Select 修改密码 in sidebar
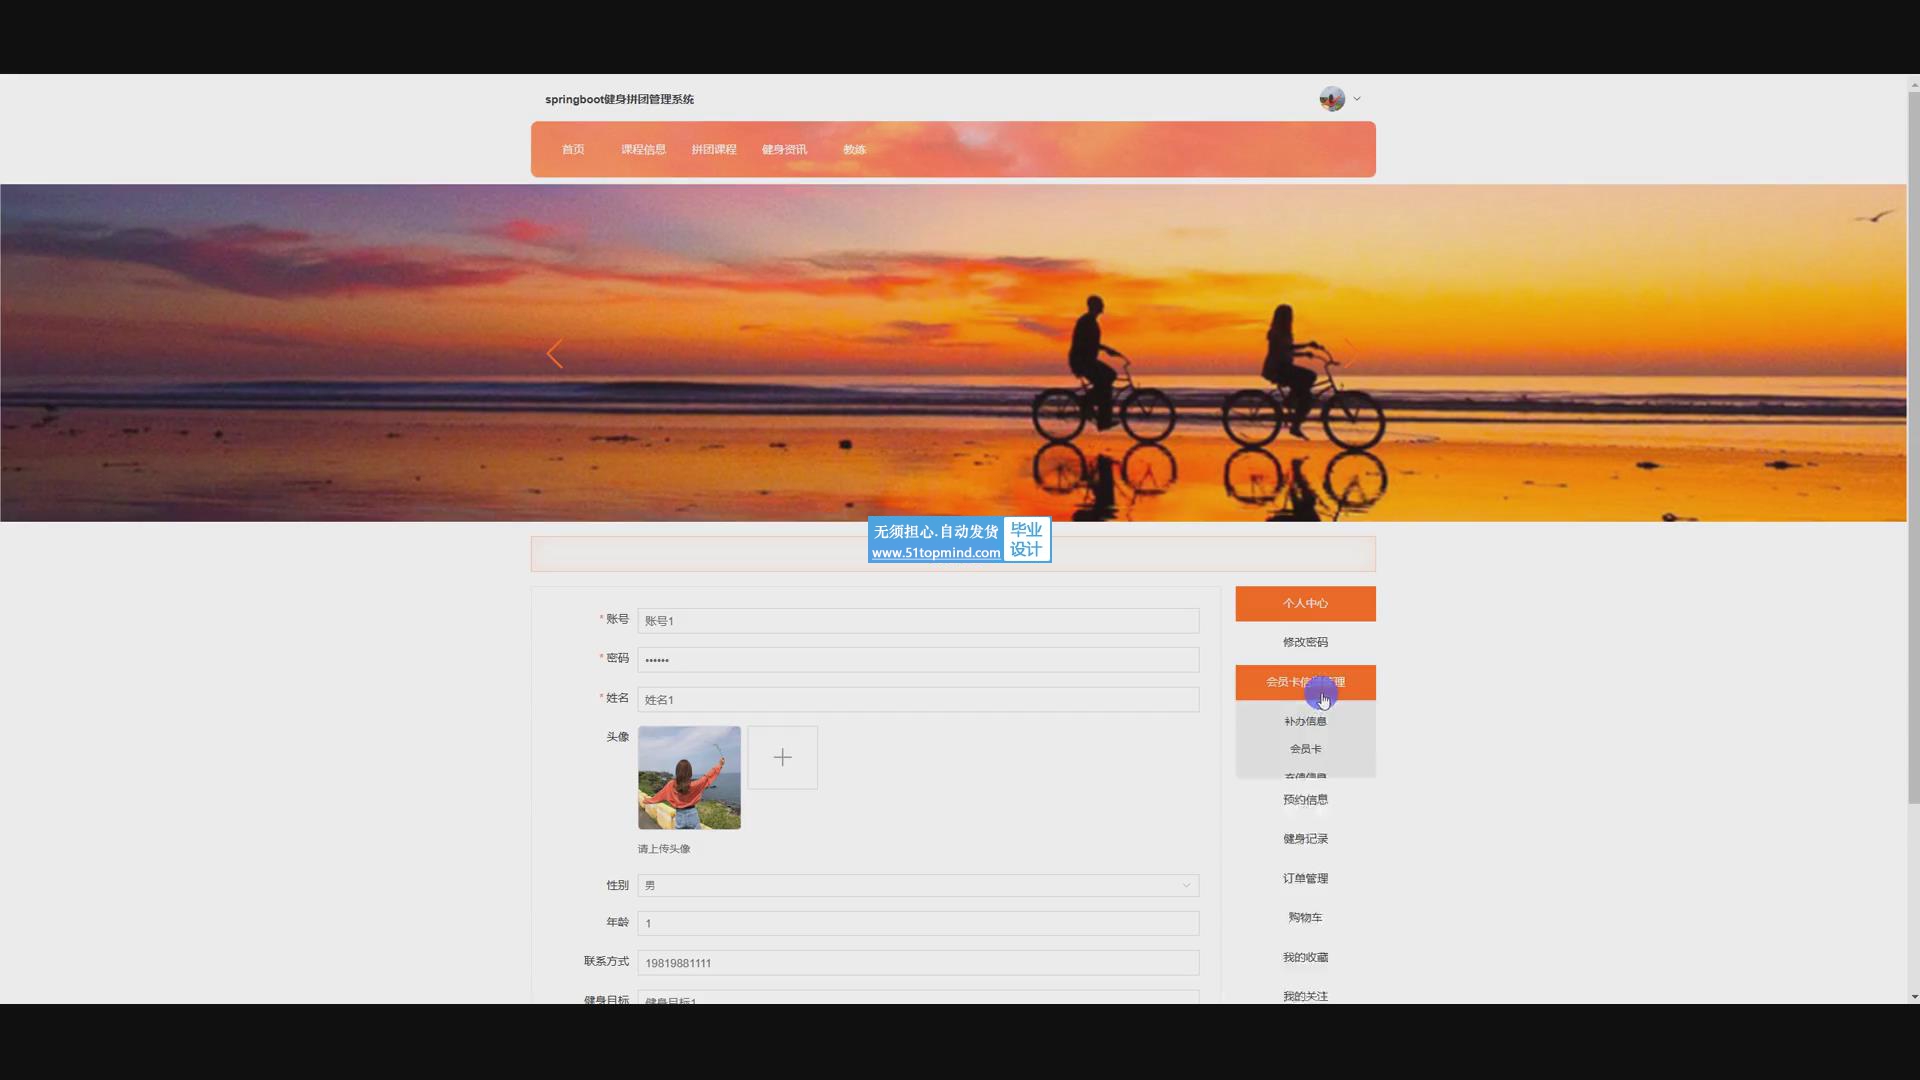The image size is (1920, 1080). coord(1305,642)
